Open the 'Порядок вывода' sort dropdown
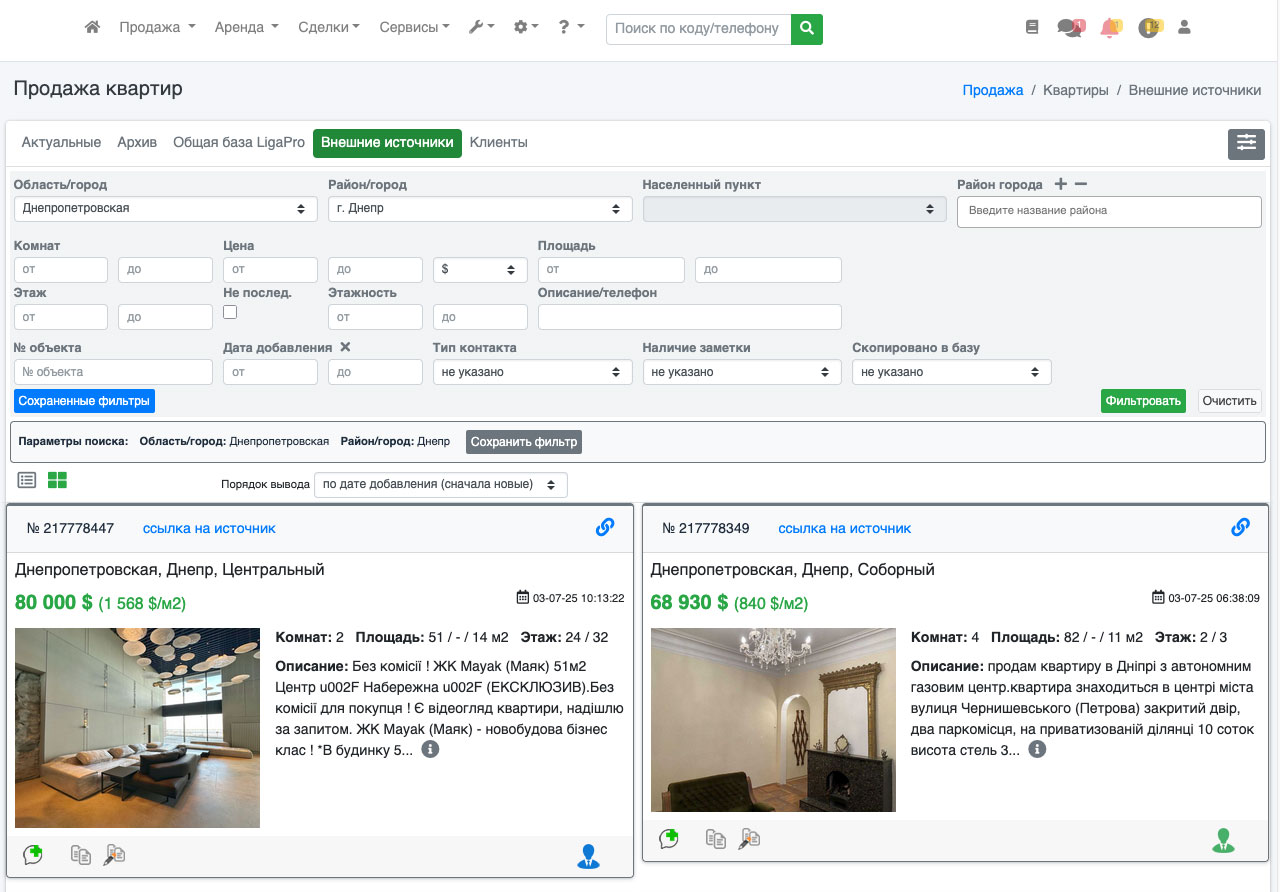 440,484
